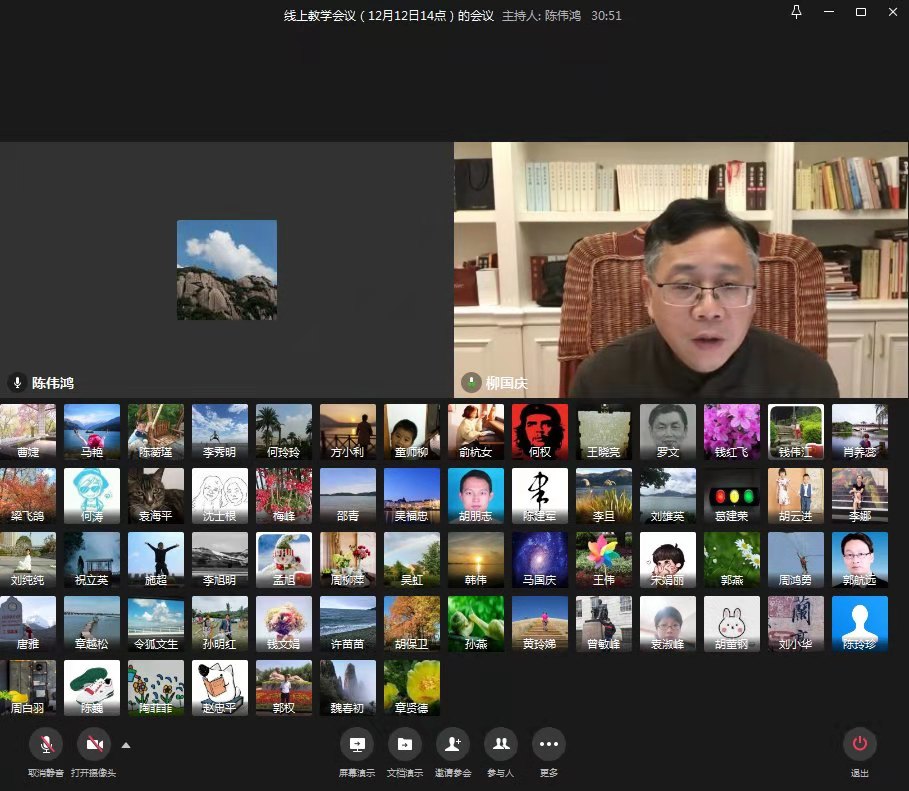The height and width of the screenshot is (791, 909).
Task: Select 陈伟鸿's mountain avatar tile
Action: (227, 270)
